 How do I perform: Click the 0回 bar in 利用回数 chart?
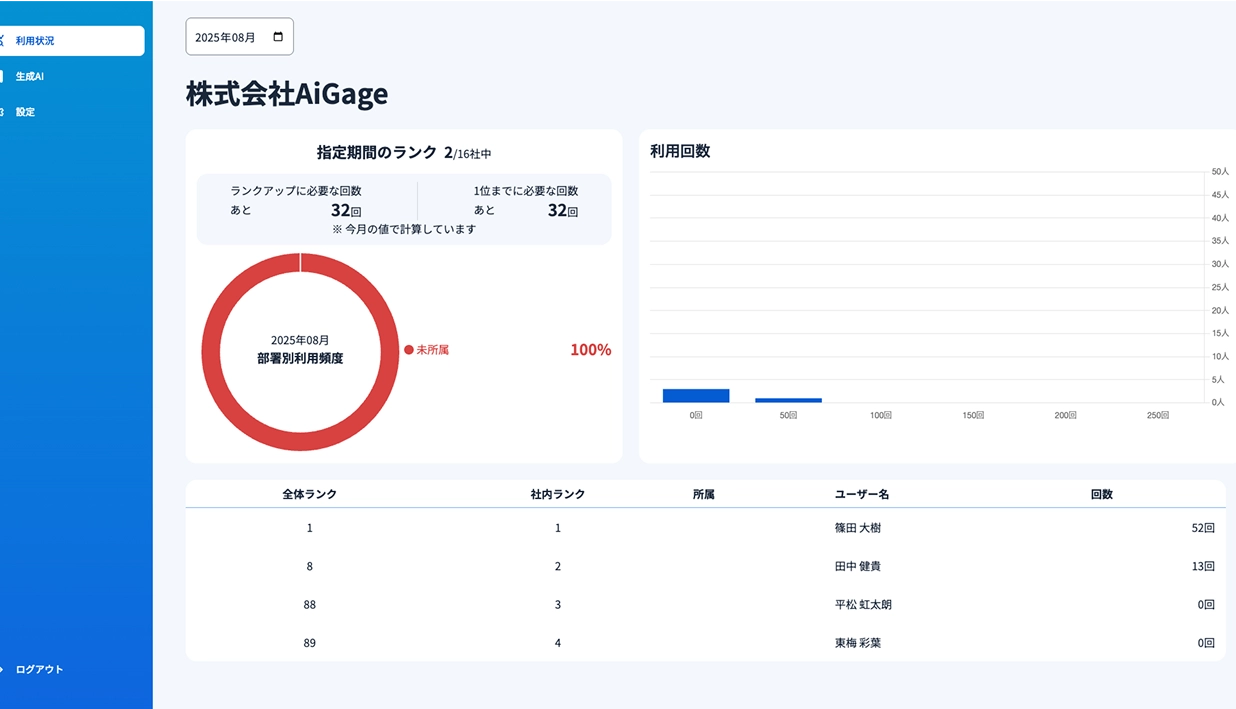click(x=695, y=395)
